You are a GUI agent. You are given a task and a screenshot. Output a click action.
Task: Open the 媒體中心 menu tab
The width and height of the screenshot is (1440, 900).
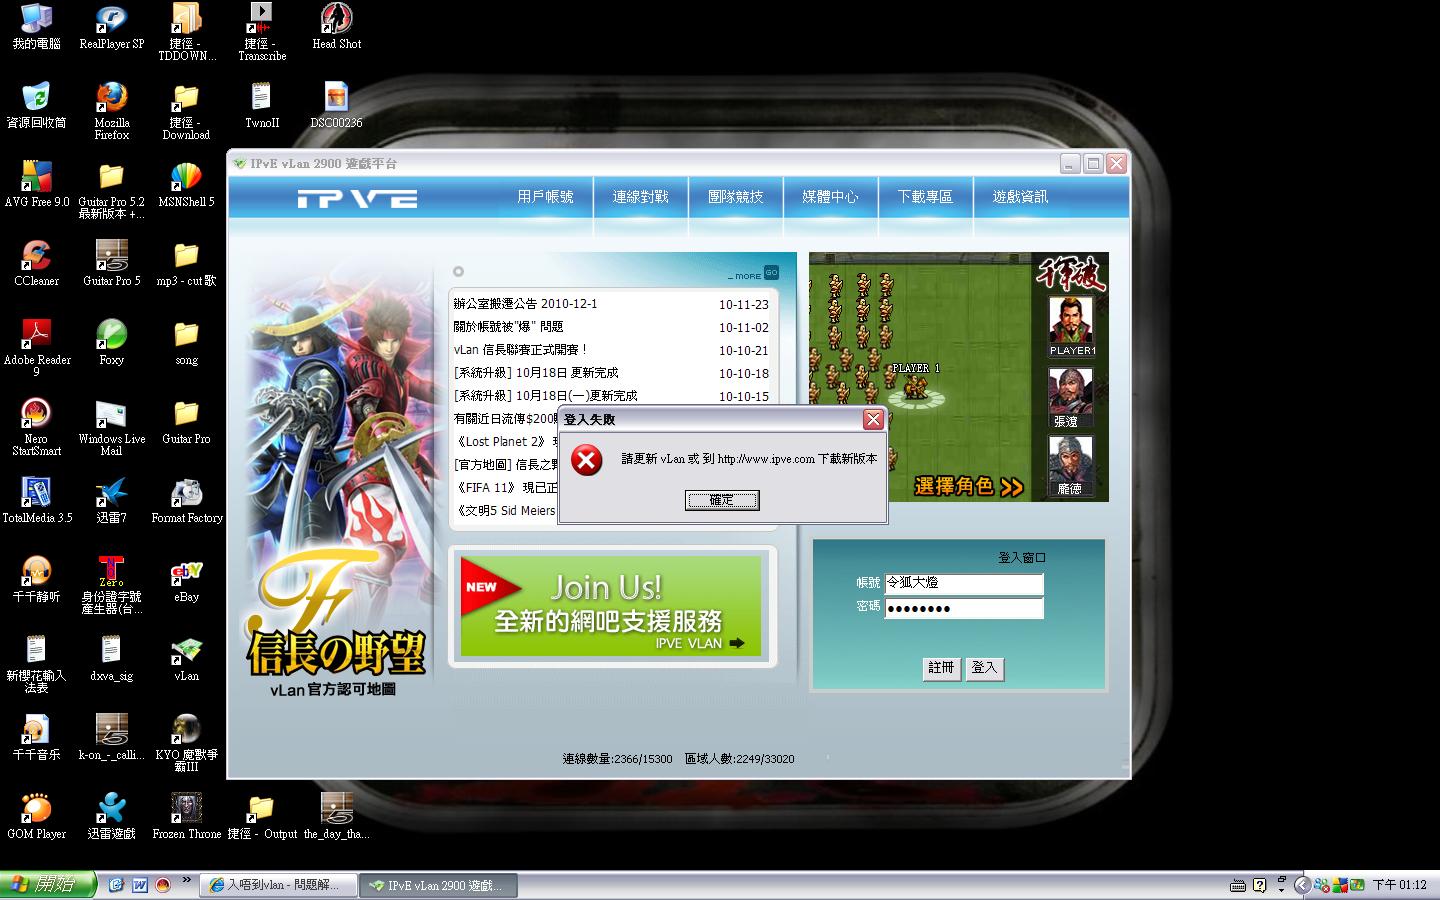coord(830,197)
